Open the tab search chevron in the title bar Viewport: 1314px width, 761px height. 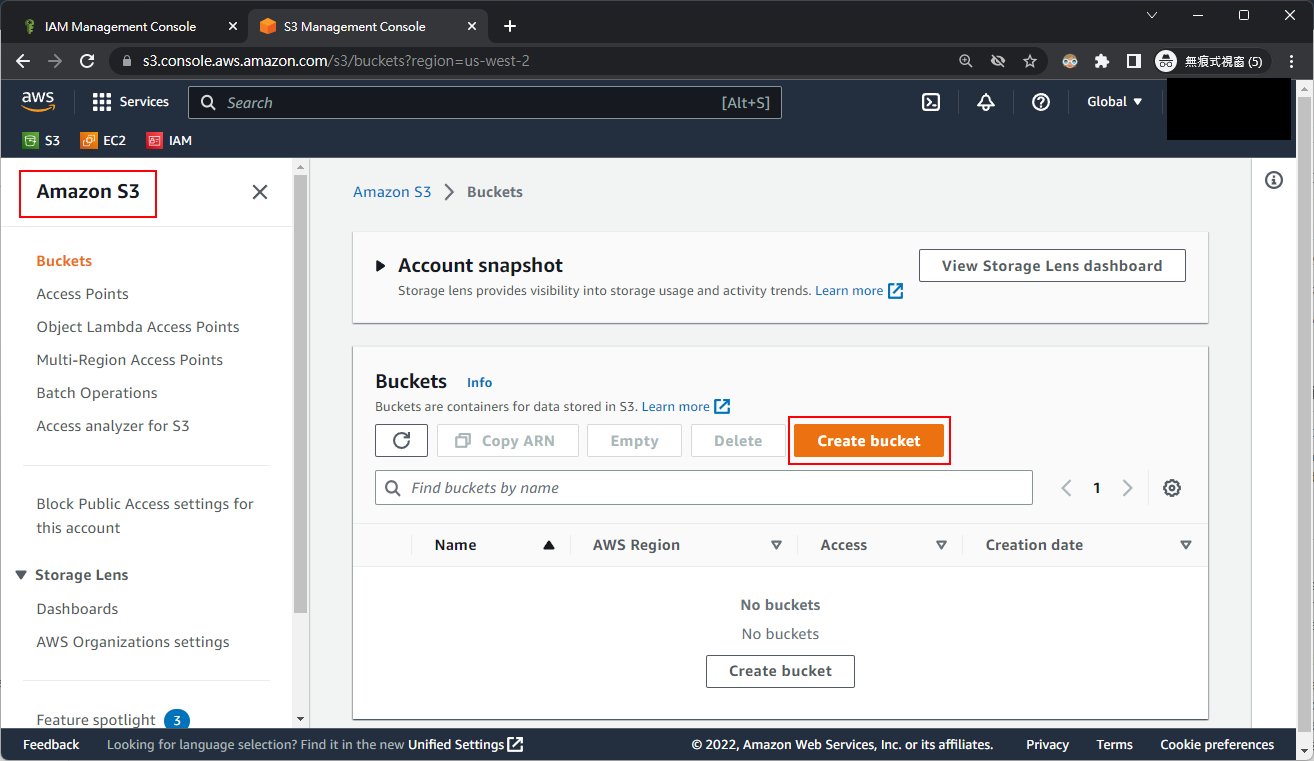[1152, 15]
